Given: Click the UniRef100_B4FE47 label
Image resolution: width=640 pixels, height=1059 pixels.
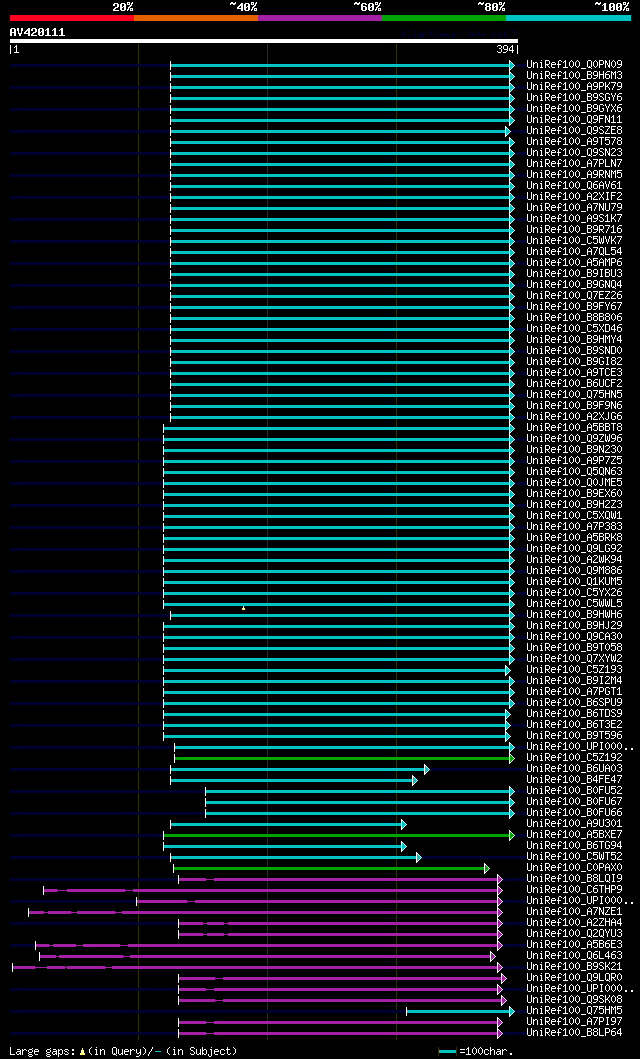Looking at the screenshot, I should pyautogui.click(x=575, y=779).
